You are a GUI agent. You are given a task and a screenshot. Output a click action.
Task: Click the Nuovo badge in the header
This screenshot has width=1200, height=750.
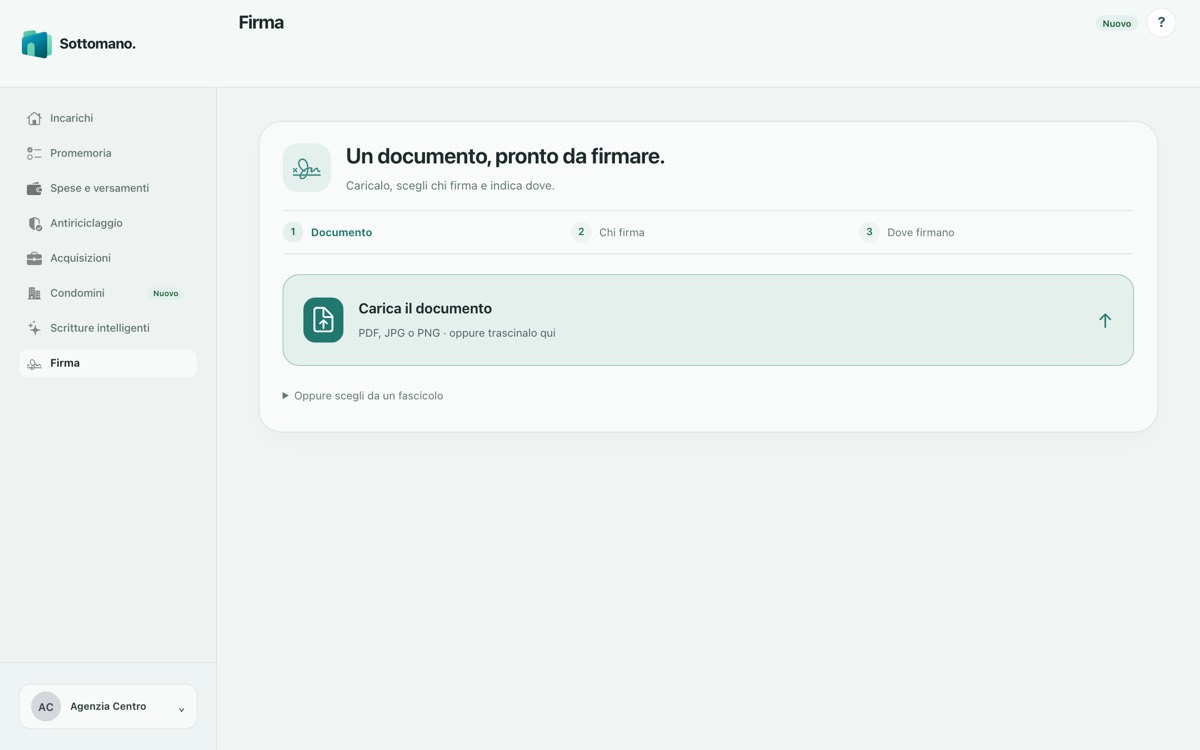coord(1117,23)
